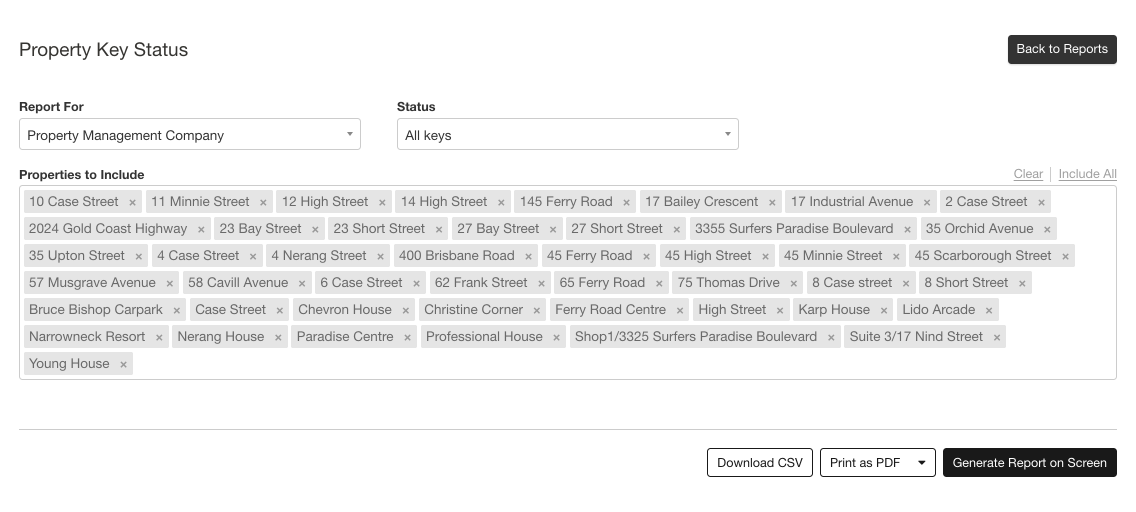The image size is (1136, 512).
Task: Remove Suite 3/17 Nind Street tag
Action: (997, 337)
